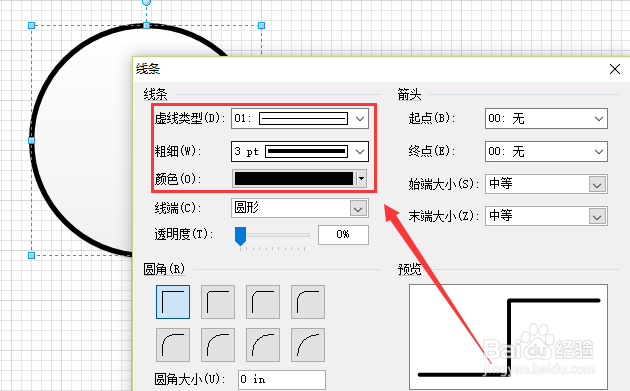Click the rounding size (圆角大小) input field
Viewport: 630px width, 391px height.
click(x=282, y=380)
